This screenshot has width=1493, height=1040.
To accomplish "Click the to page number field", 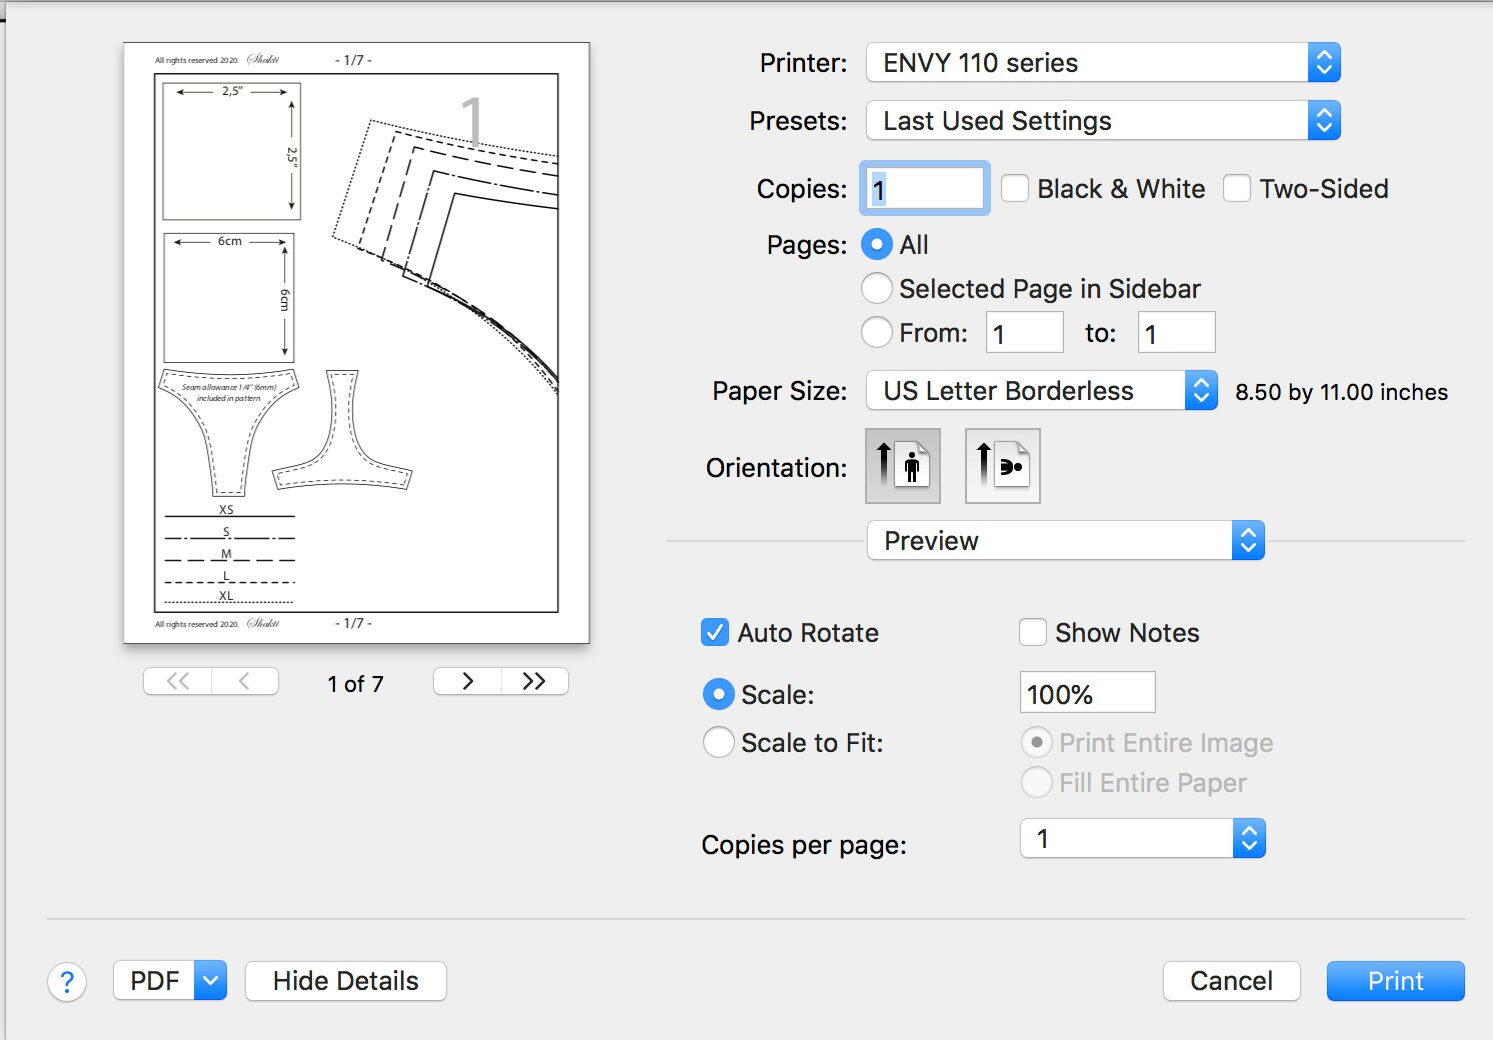I will click(1177, 332).
